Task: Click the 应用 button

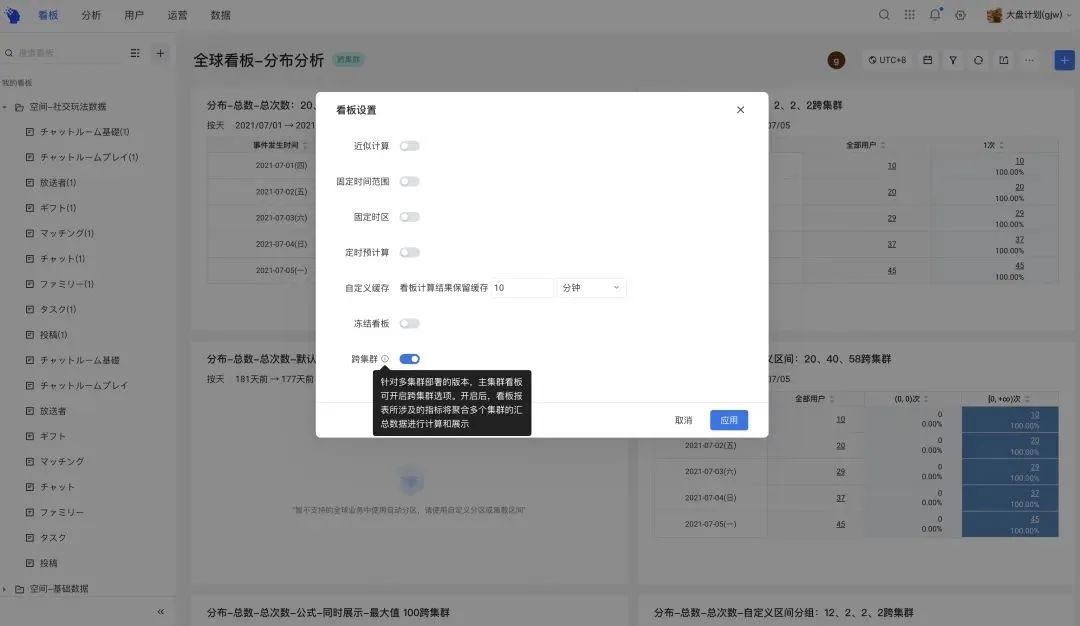Action: (x=729, y=420)
